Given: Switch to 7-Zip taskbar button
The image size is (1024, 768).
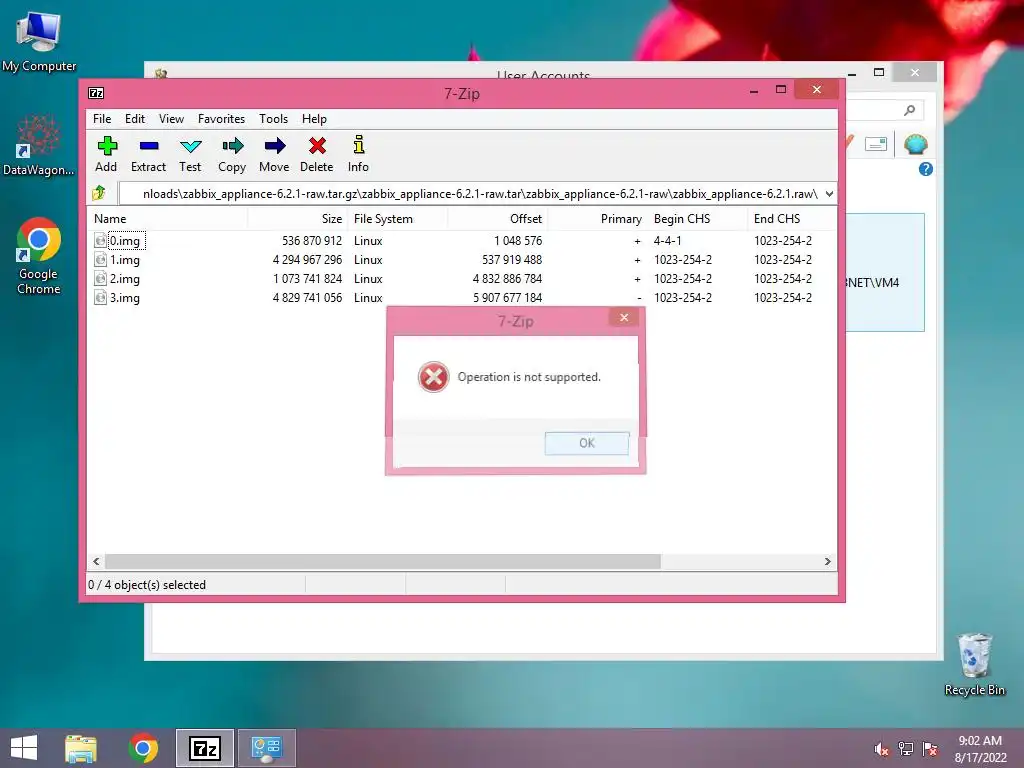Looking at the screenshot, I should tap(204, 748).
